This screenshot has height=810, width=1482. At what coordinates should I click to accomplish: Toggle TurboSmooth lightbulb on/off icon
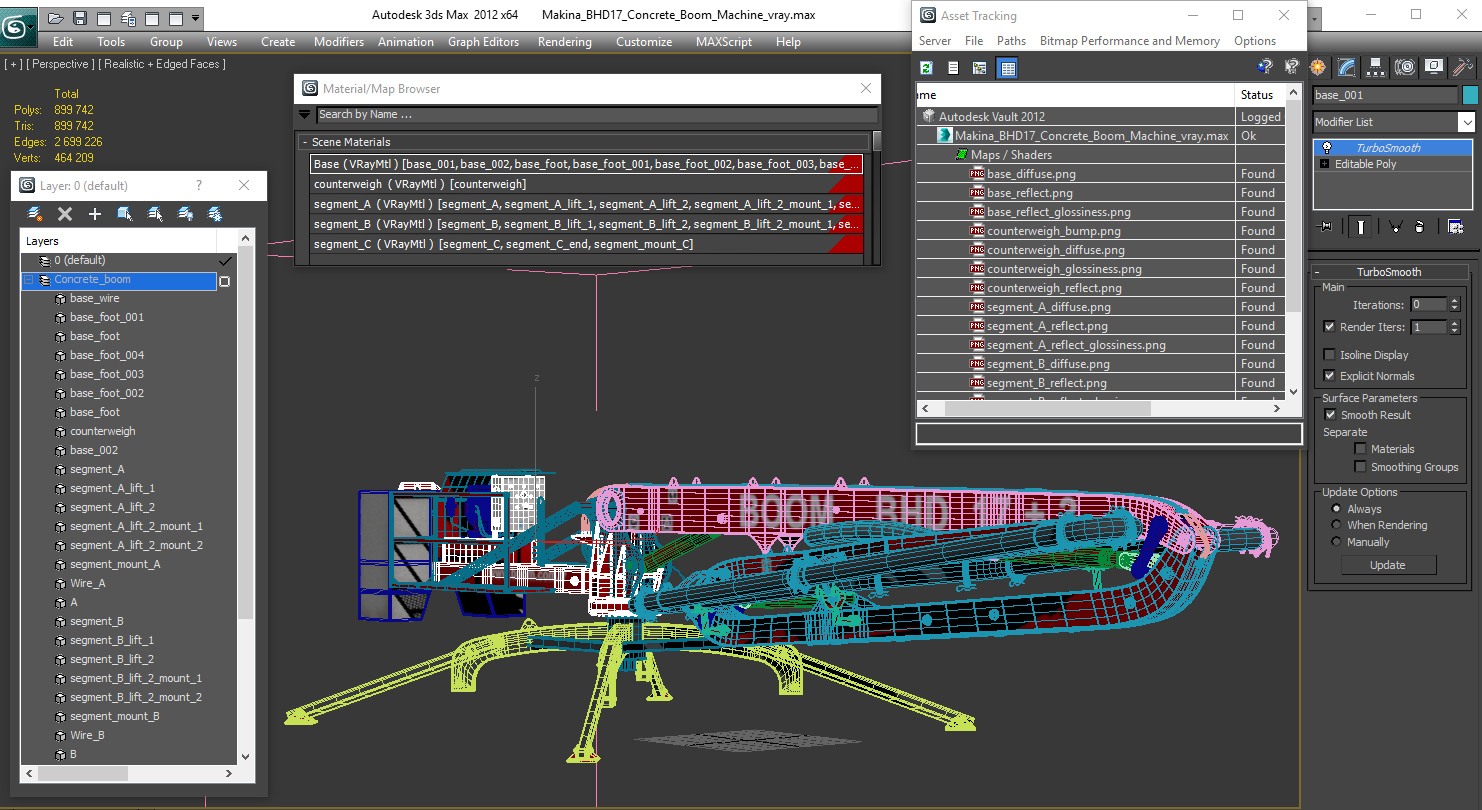click(1326, 148)
